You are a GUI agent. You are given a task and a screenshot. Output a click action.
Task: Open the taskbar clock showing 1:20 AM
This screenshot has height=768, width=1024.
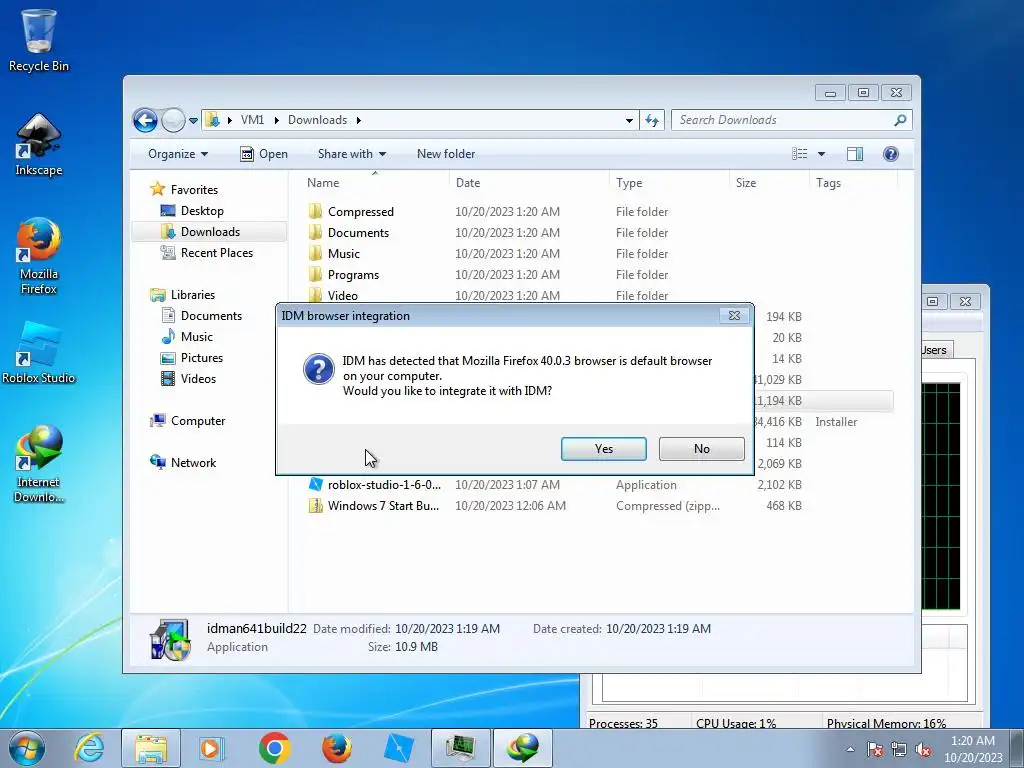[973, 748]
